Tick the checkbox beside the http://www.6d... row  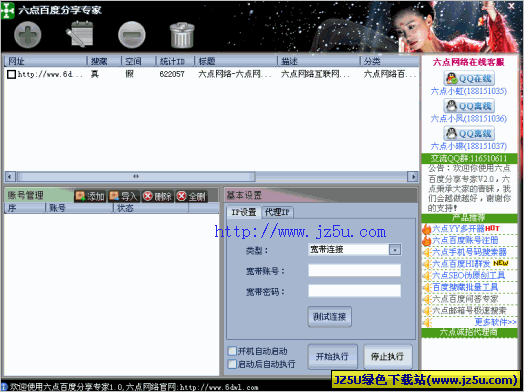[11, 74]
